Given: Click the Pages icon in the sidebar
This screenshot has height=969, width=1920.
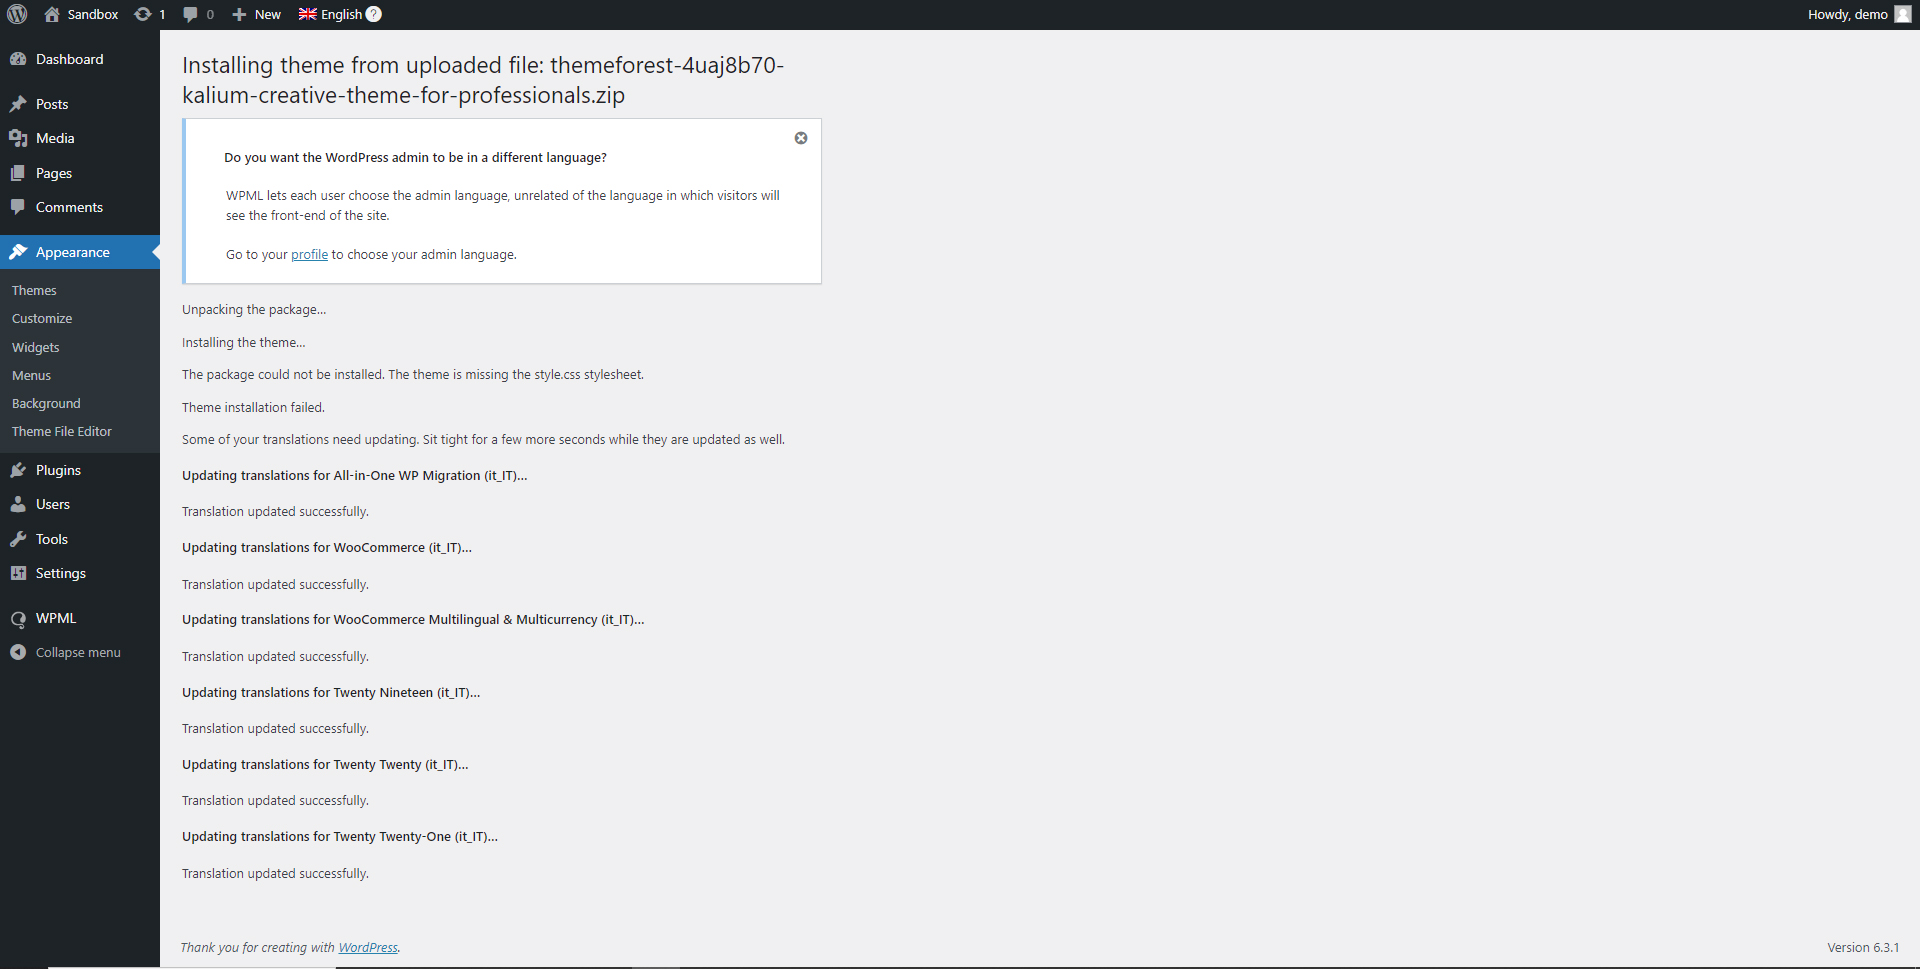Looking at the screenshot, I should tap(18, 173).
